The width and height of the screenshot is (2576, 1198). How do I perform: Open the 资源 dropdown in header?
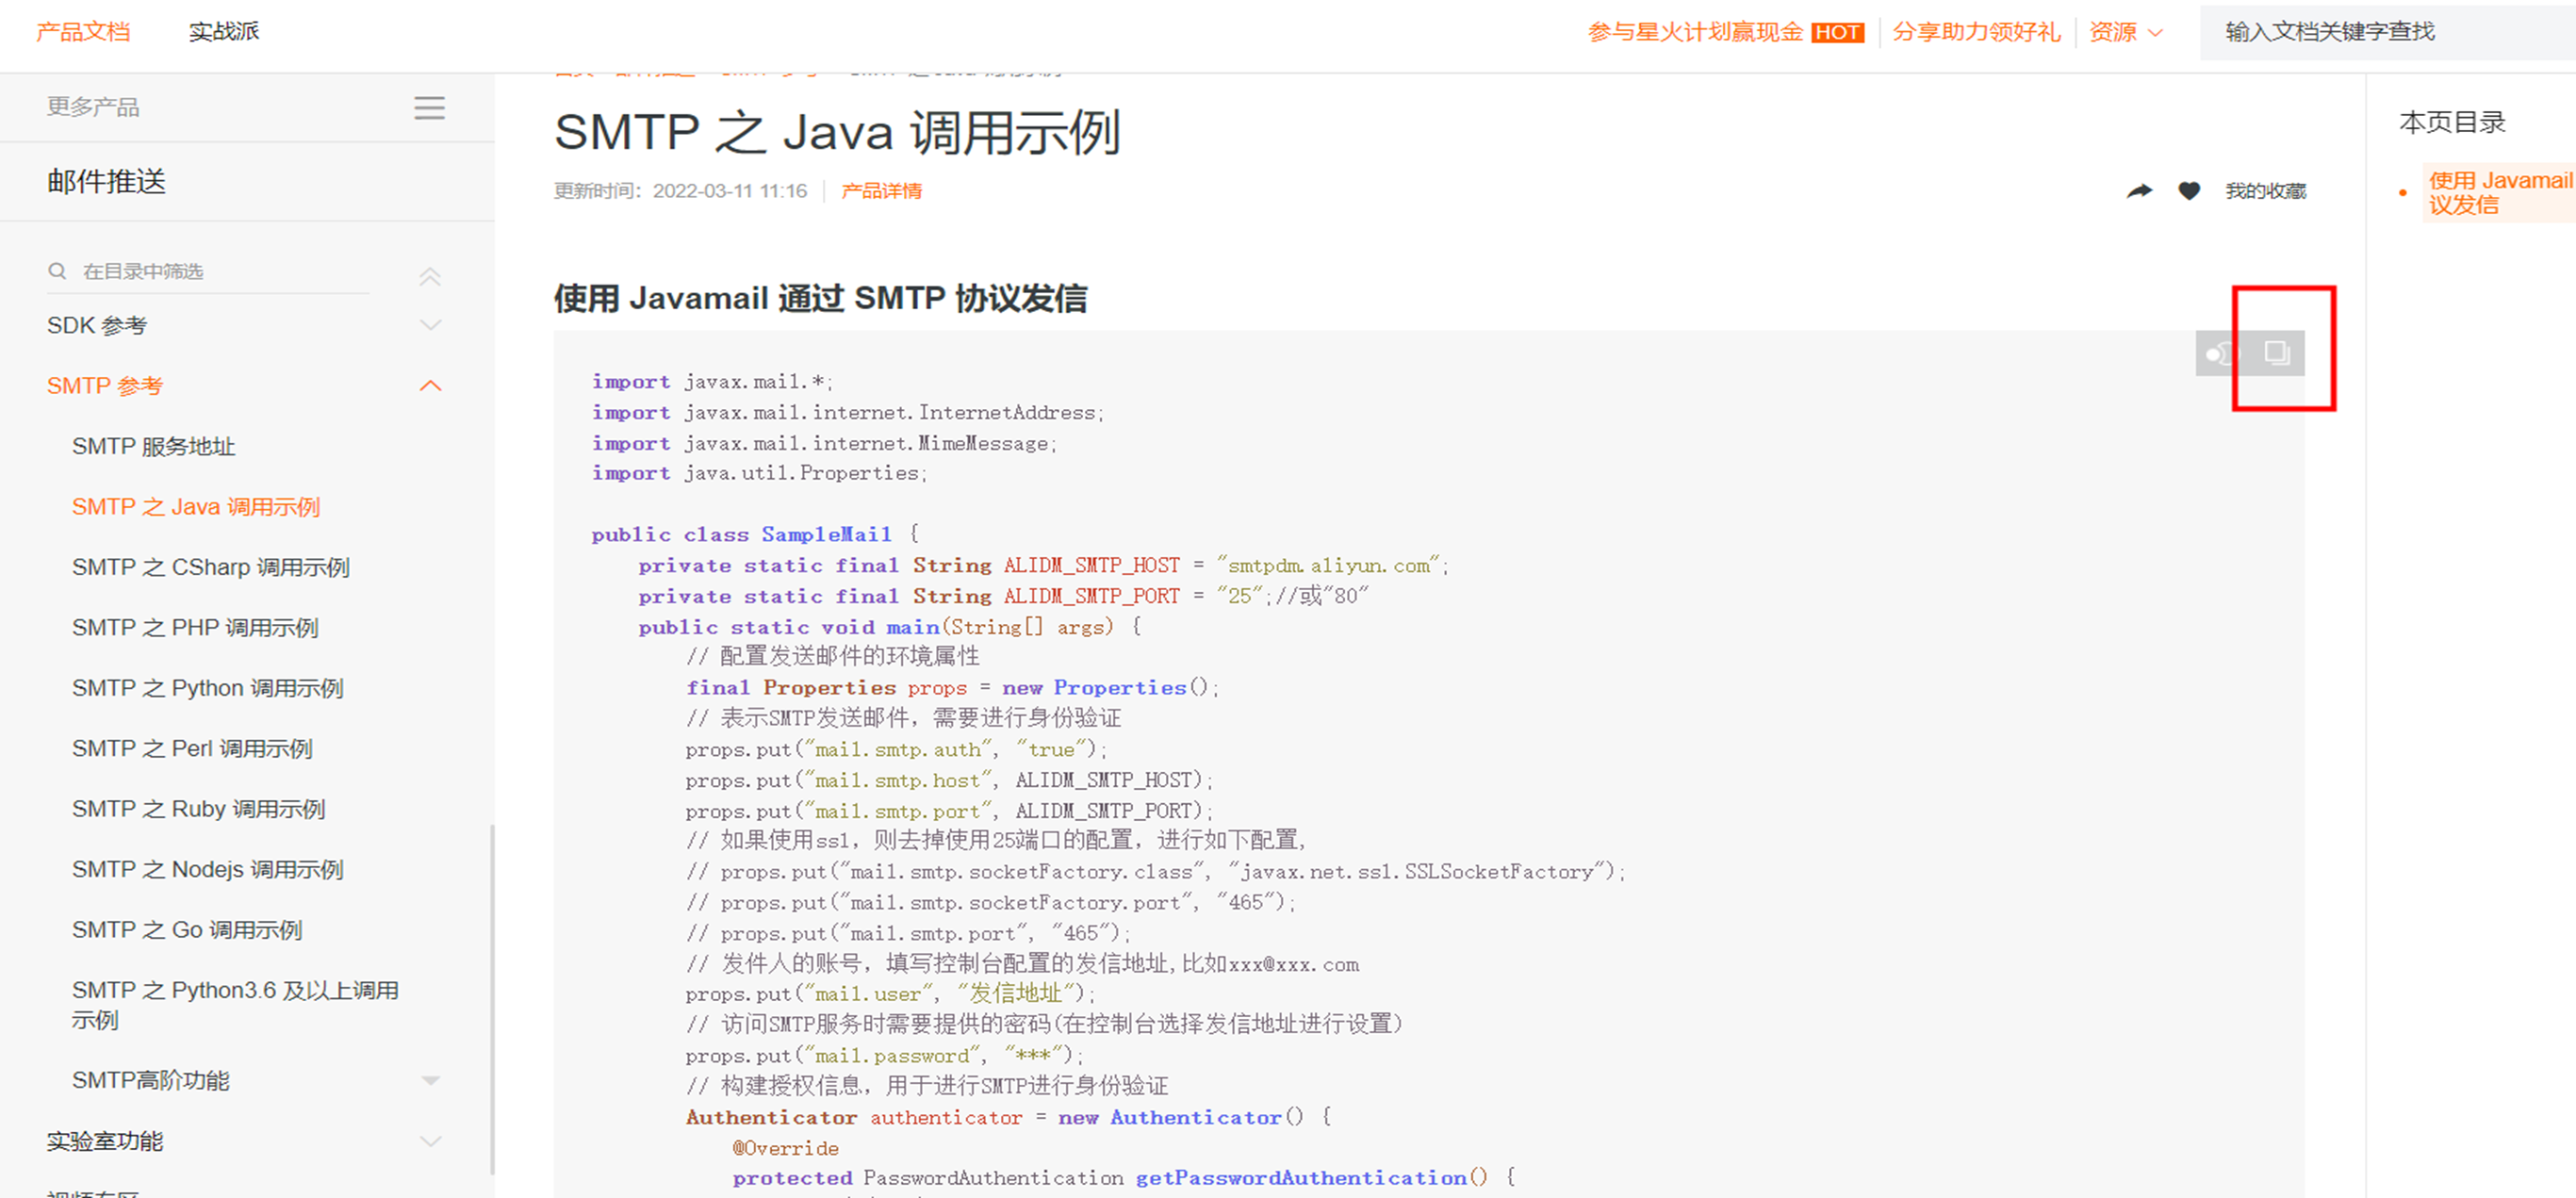(x=2126, y=32)
